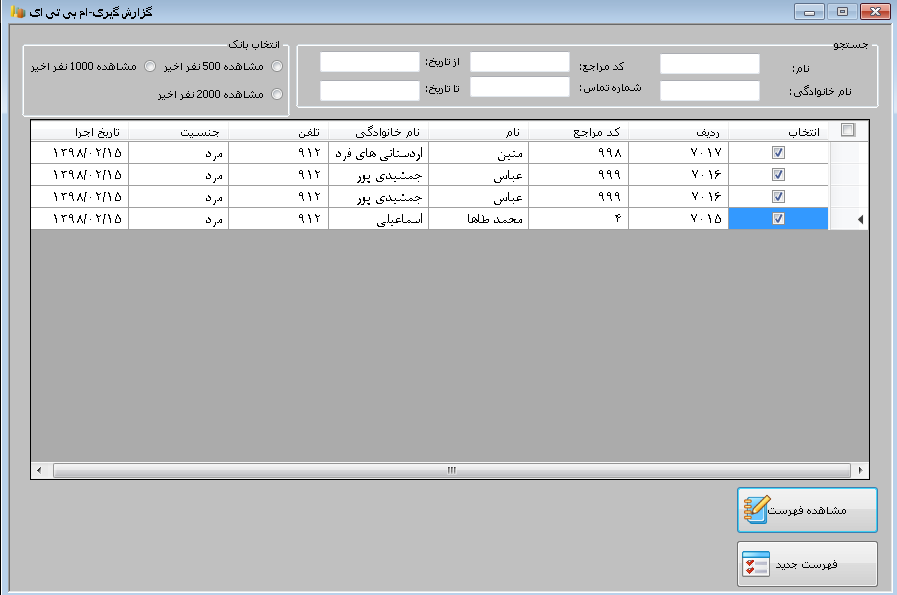Screen dimensions: 897x595
Task: Toggle the select-all checkbox in the grid header
Action: point(848,130)
